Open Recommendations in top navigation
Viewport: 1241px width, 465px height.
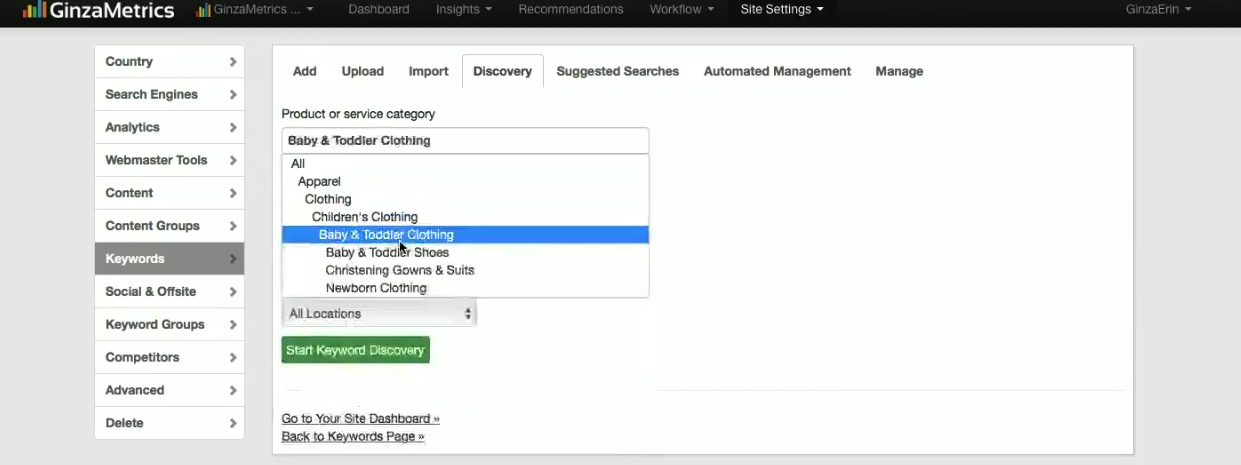coord(571,9)
